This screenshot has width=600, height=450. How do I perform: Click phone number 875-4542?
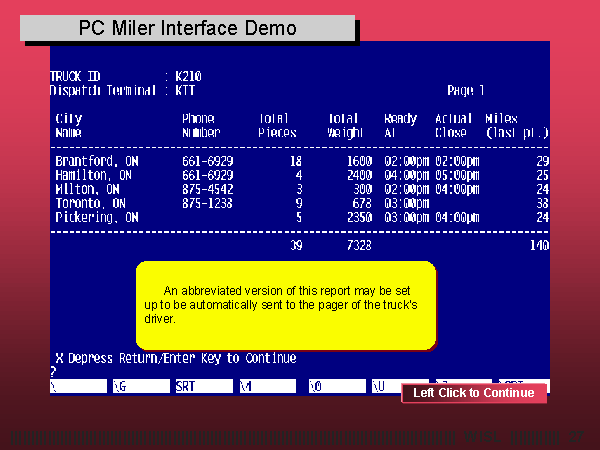pyautogui.click(x=207, y=189)
